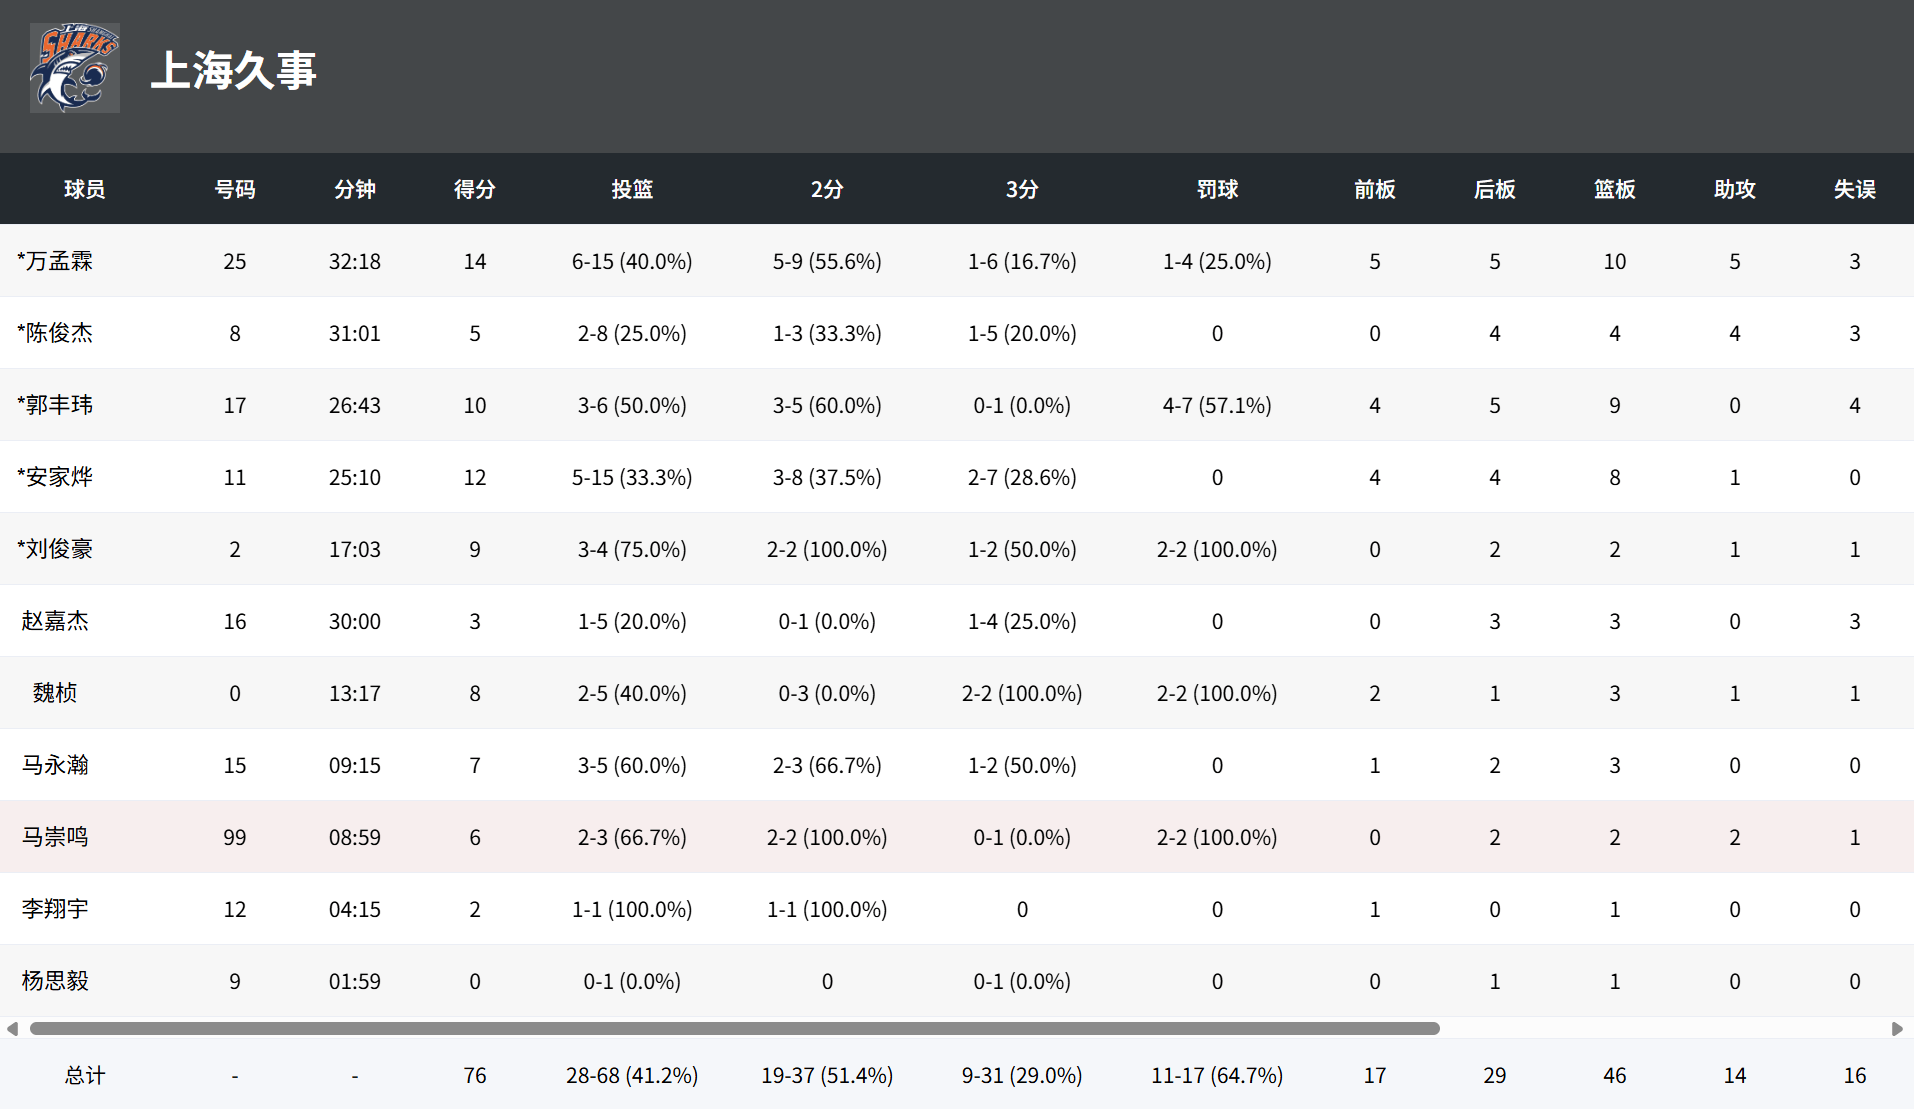Screen dimensions: 1914x1109
Task: Click field goals 3-4 (75.0%)
Action: click(632, 549)
